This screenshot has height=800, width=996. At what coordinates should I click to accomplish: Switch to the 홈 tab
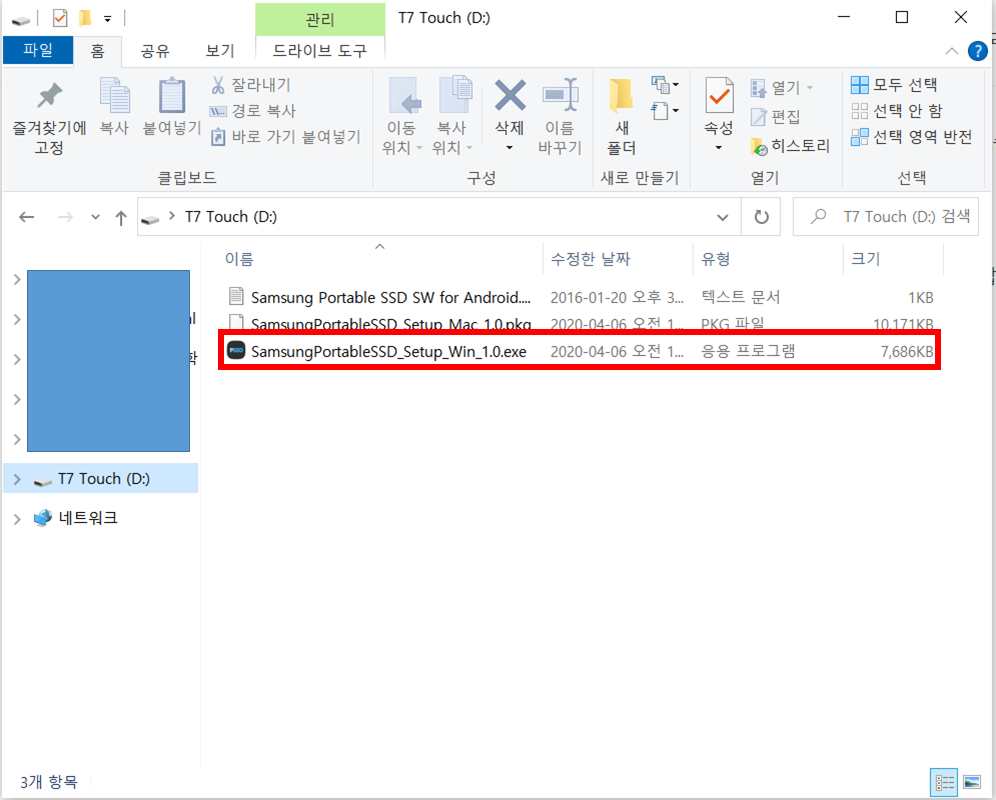click(97, 51)
